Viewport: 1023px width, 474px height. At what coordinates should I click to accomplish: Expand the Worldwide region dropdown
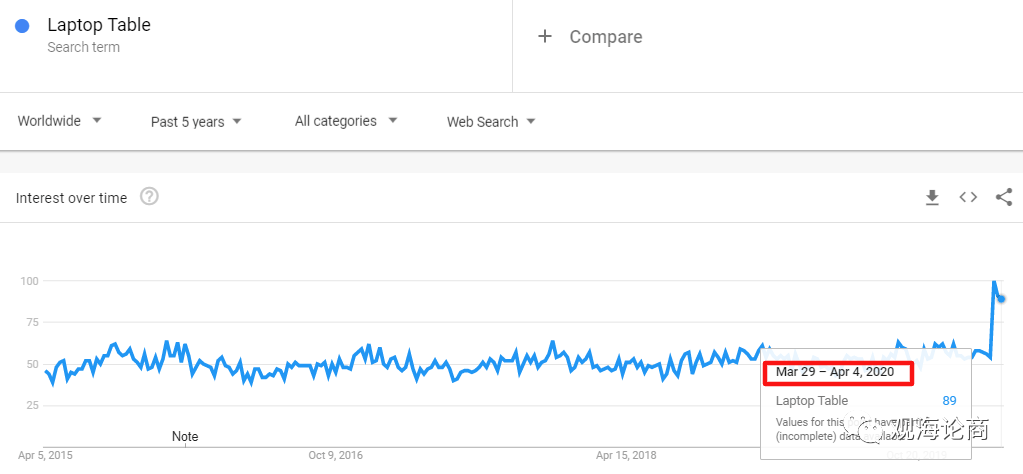[x=60, y=121]
